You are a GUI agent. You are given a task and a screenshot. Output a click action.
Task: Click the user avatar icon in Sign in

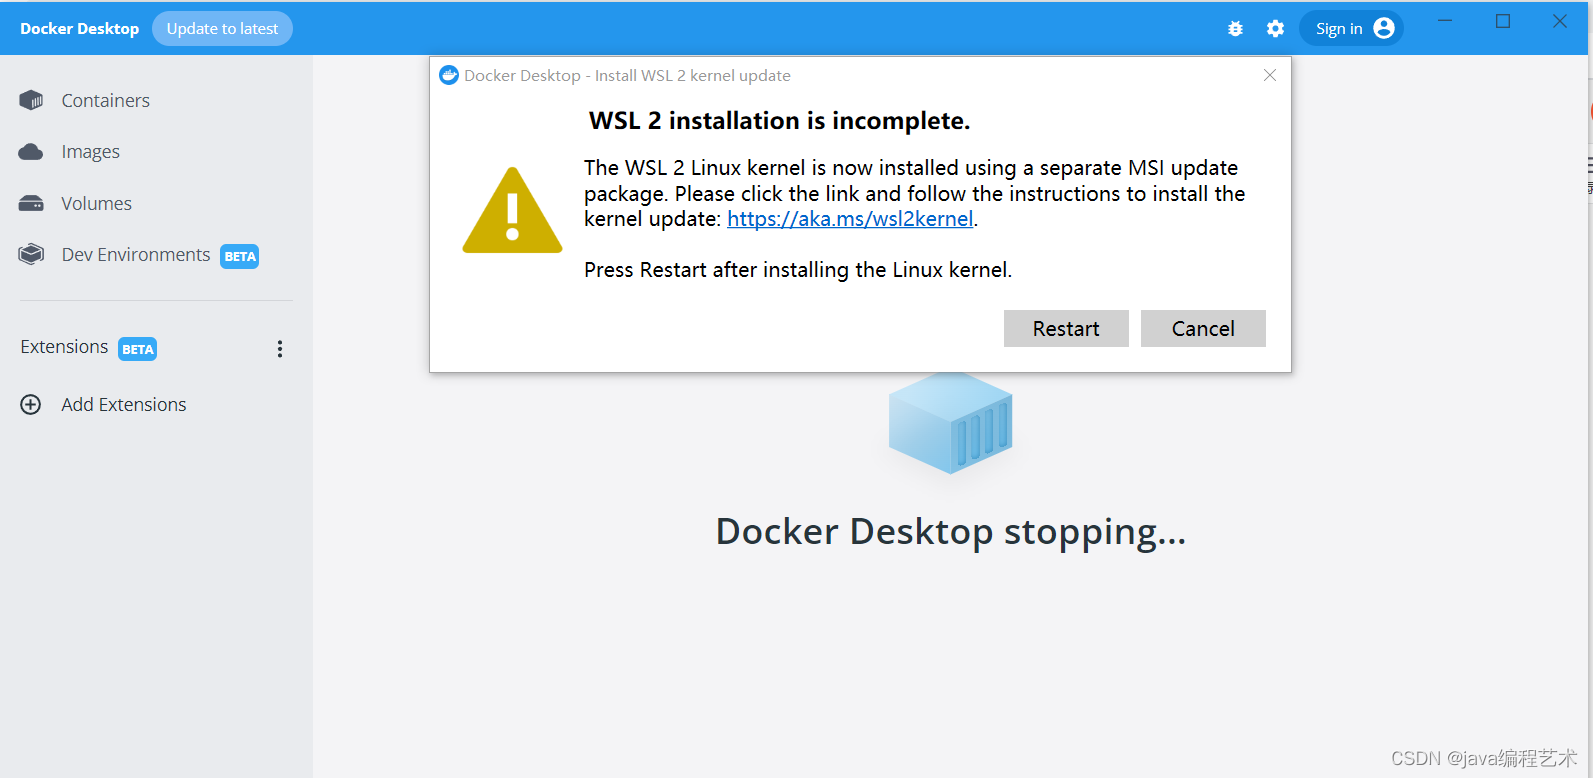[x=1384, y=28]
